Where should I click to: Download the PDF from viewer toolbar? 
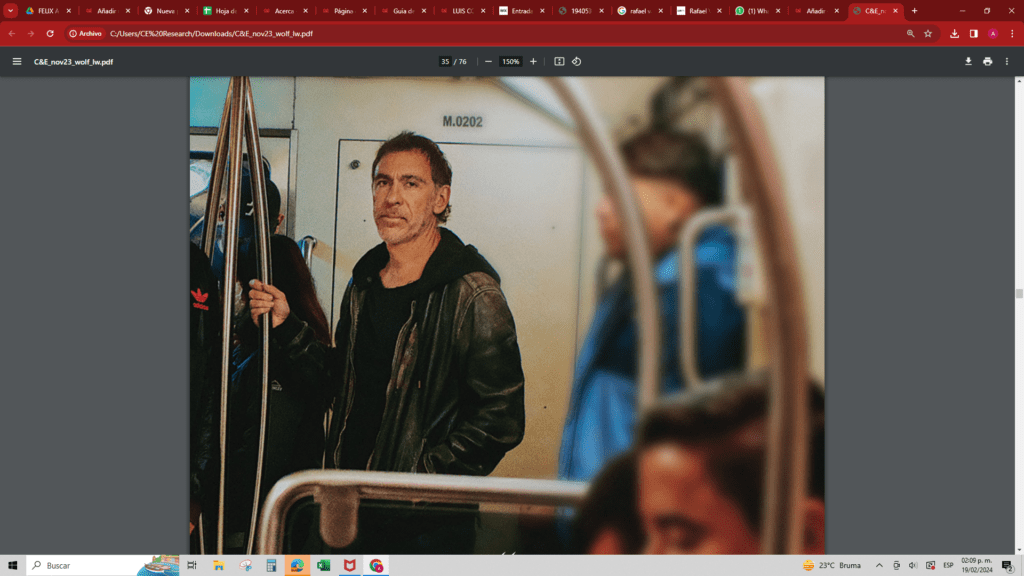[968, 61]
